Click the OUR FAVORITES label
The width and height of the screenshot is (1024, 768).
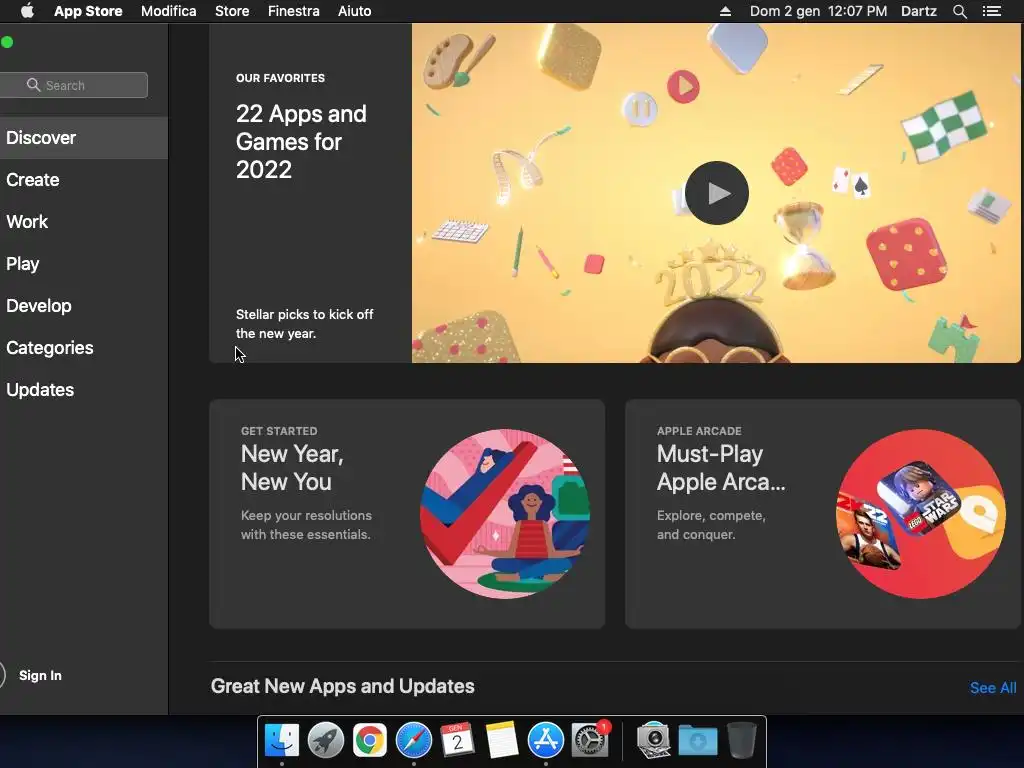point(280,78)
